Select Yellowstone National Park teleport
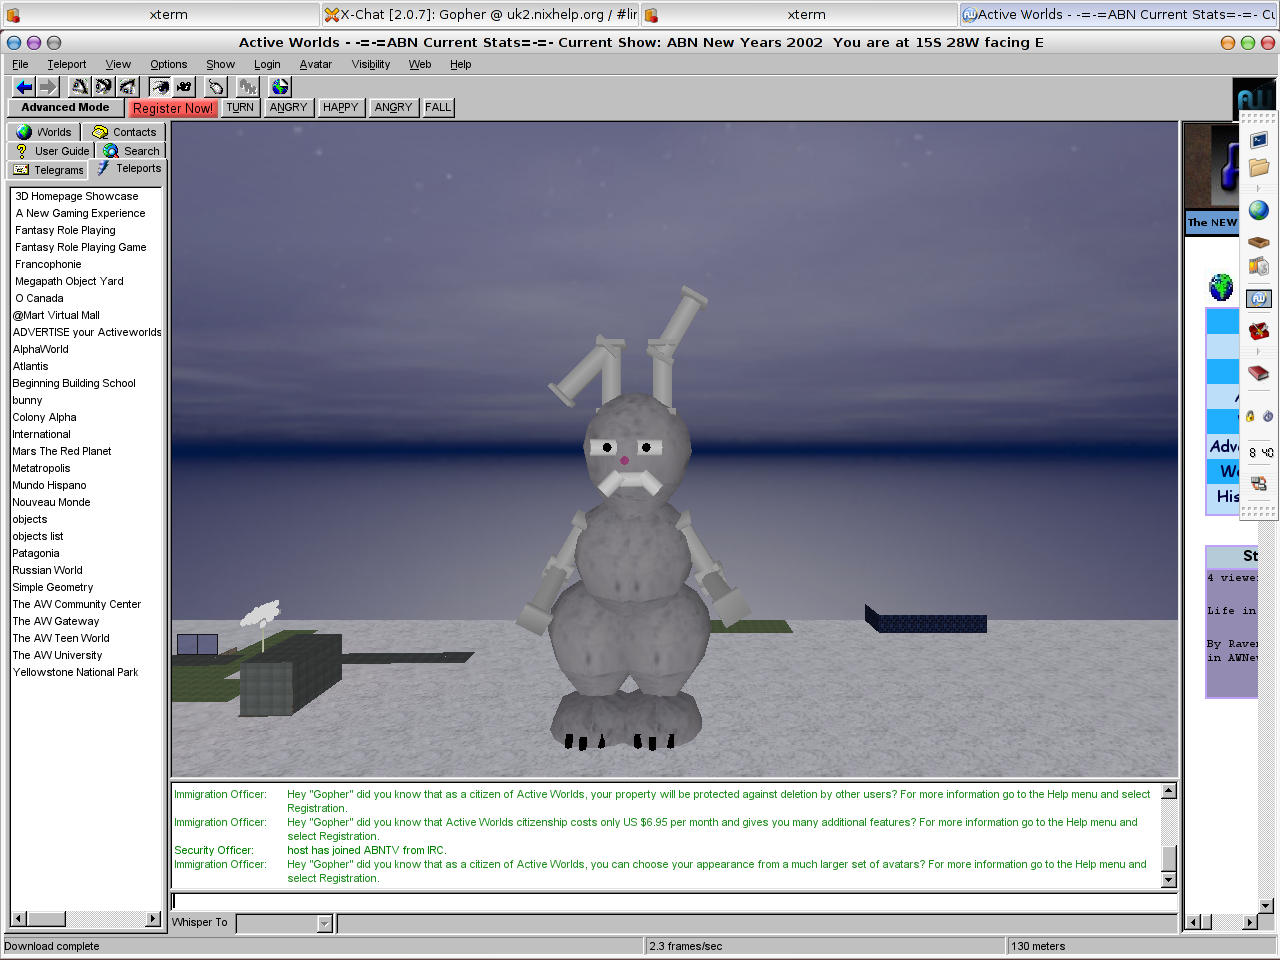1280x960 pixels. (76, 672)
